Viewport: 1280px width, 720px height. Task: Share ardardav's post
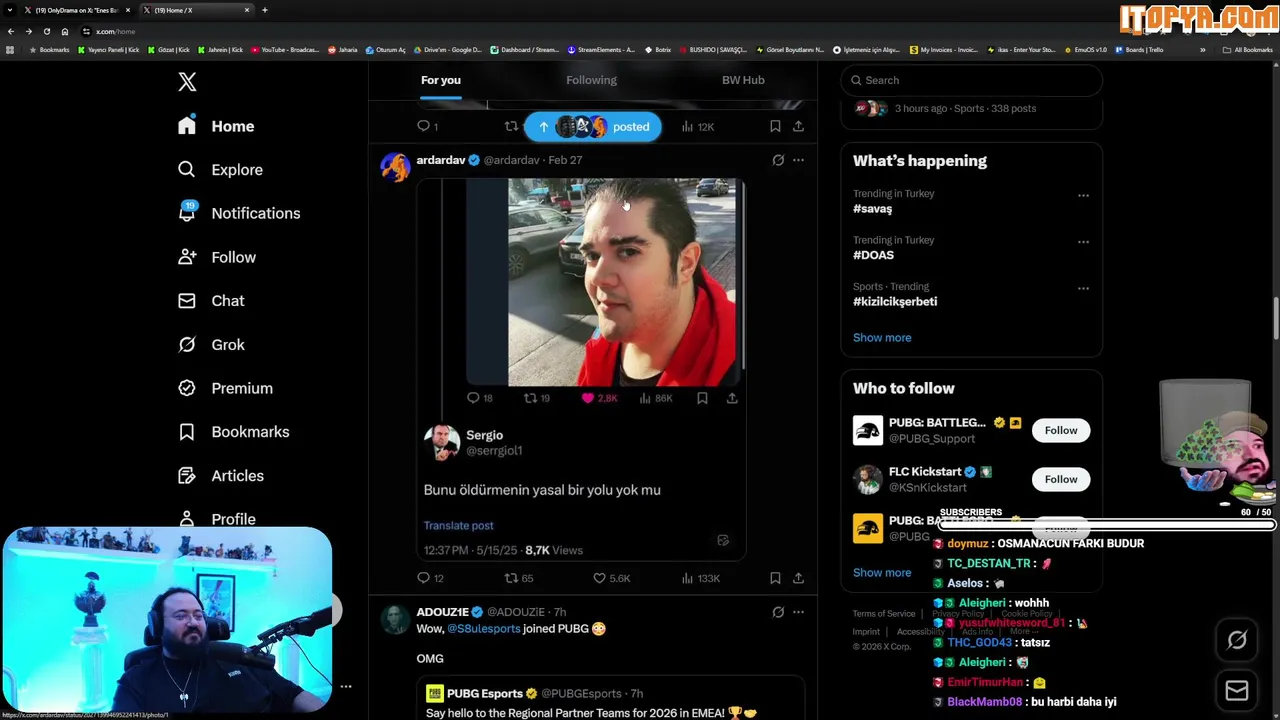pos(798,578)
